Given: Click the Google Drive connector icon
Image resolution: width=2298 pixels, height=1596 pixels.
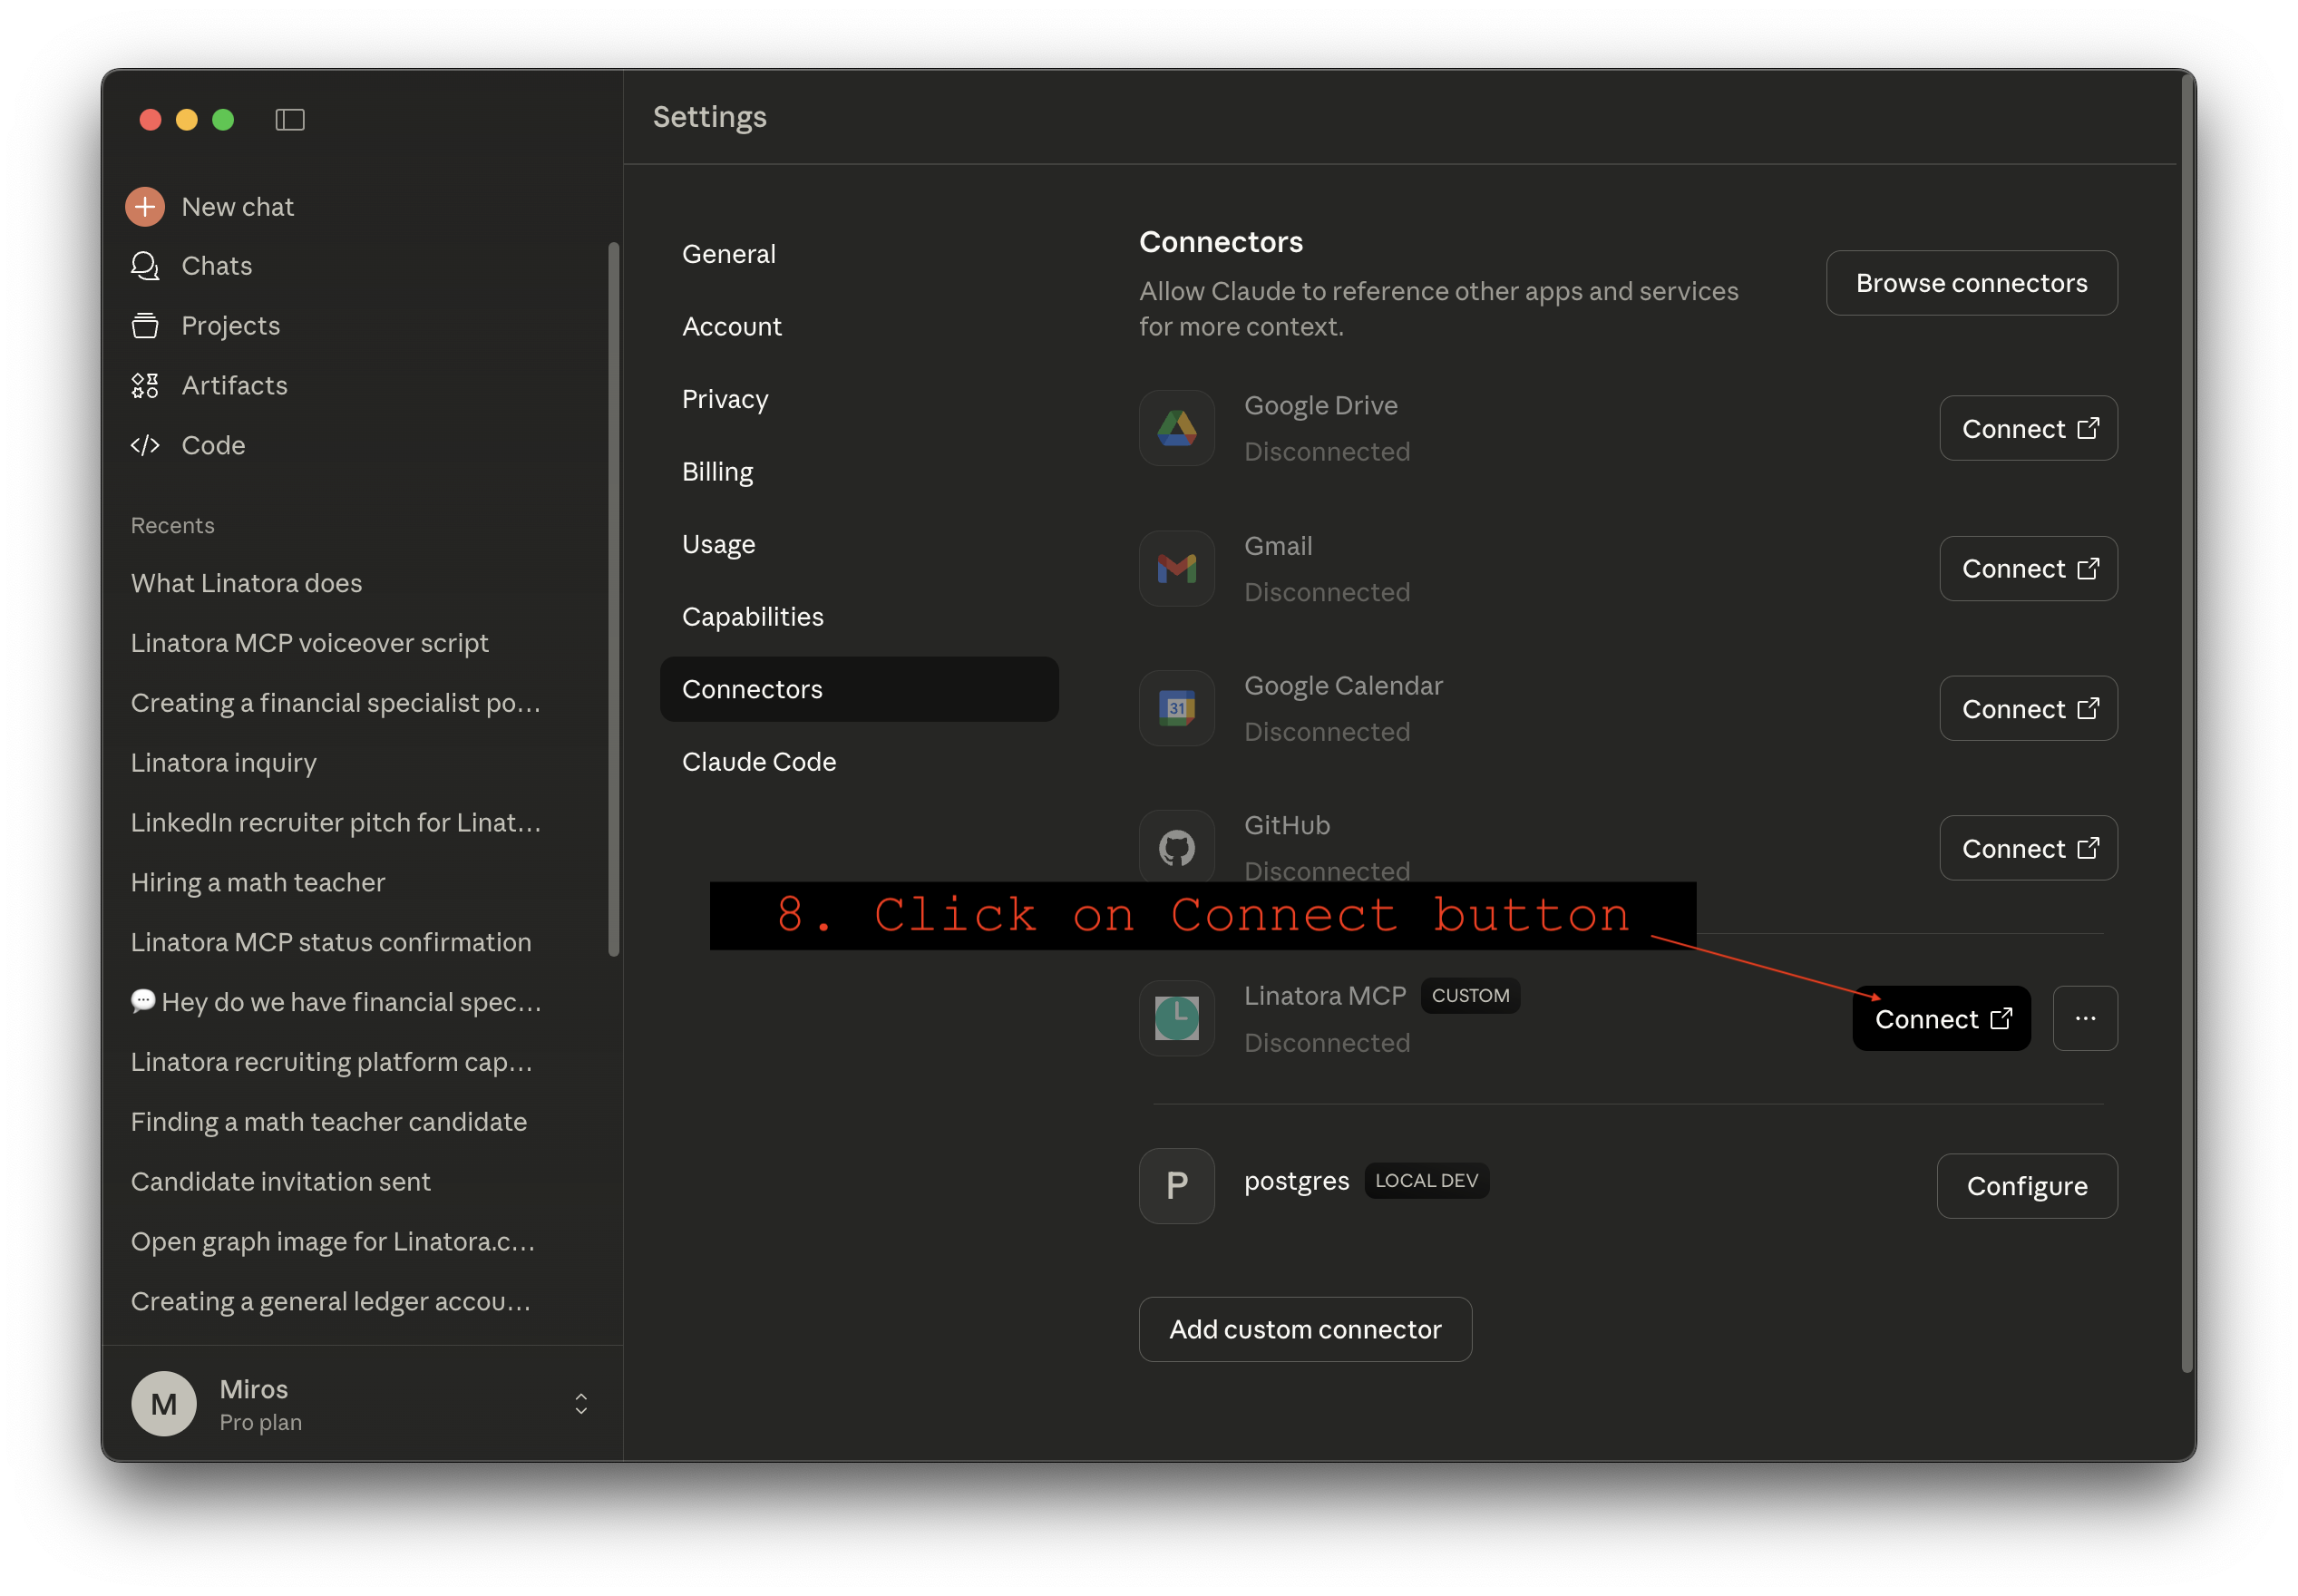Looking at the screenshot, I should coord(1176,428).
